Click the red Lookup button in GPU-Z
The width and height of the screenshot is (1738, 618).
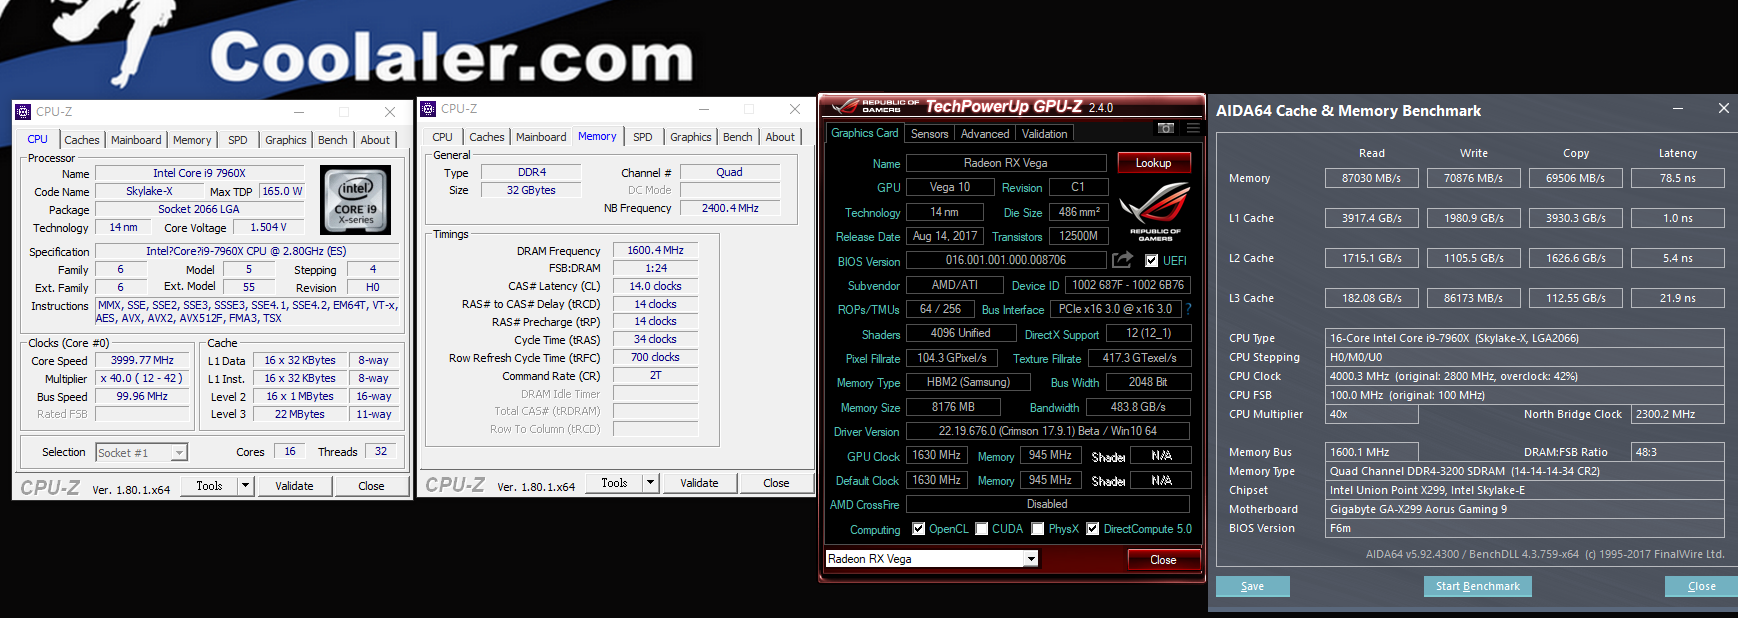click(1153, 163)
